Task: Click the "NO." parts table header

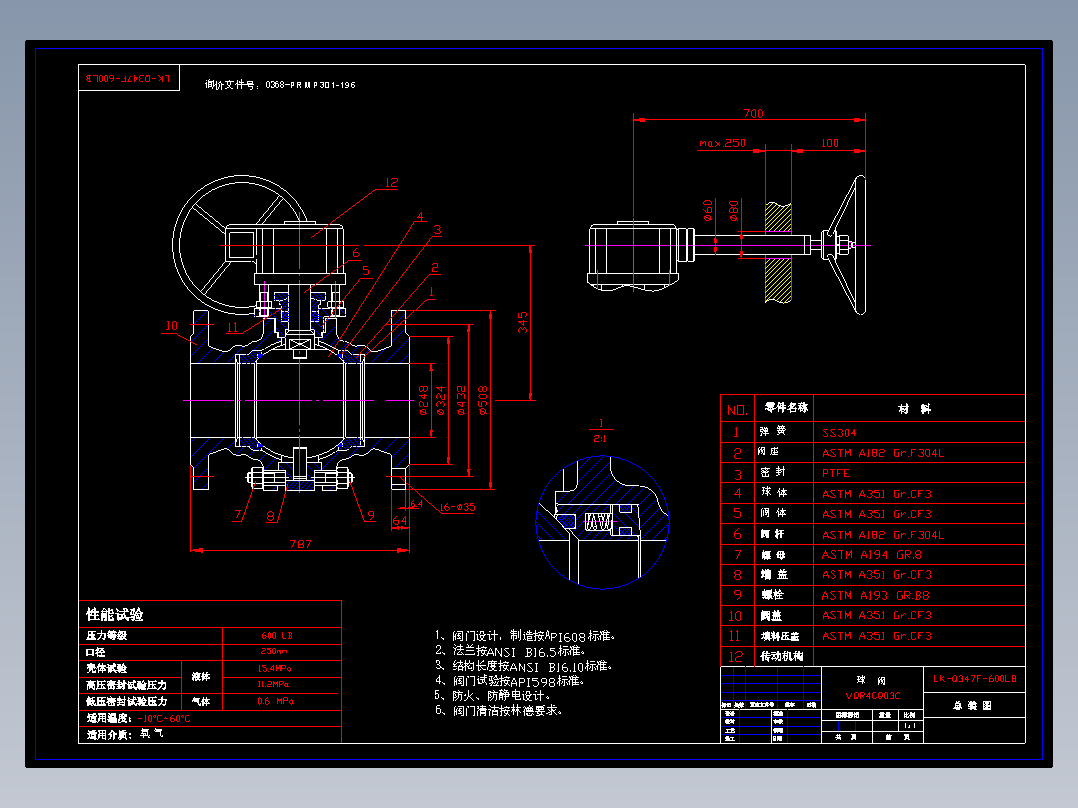Action: 737,410
